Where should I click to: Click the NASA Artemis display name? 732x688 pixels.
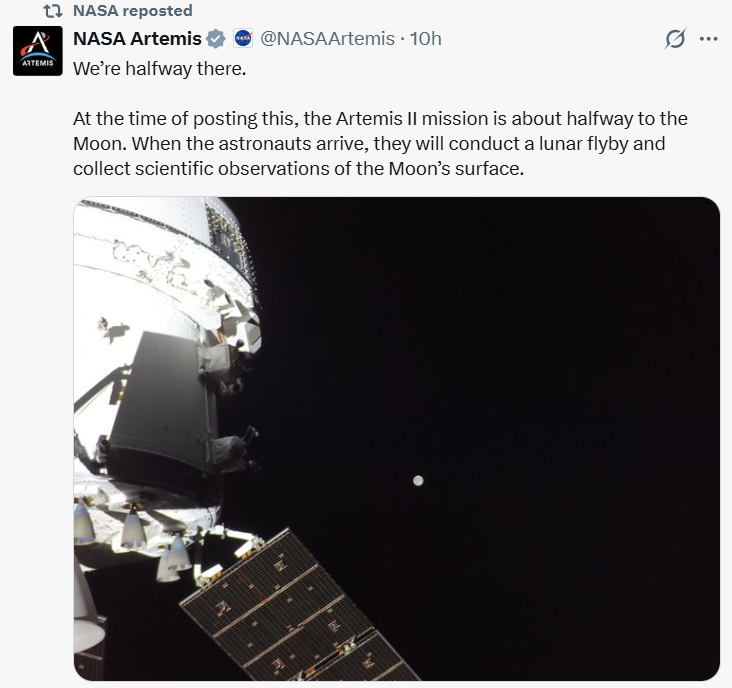(138, 39)
